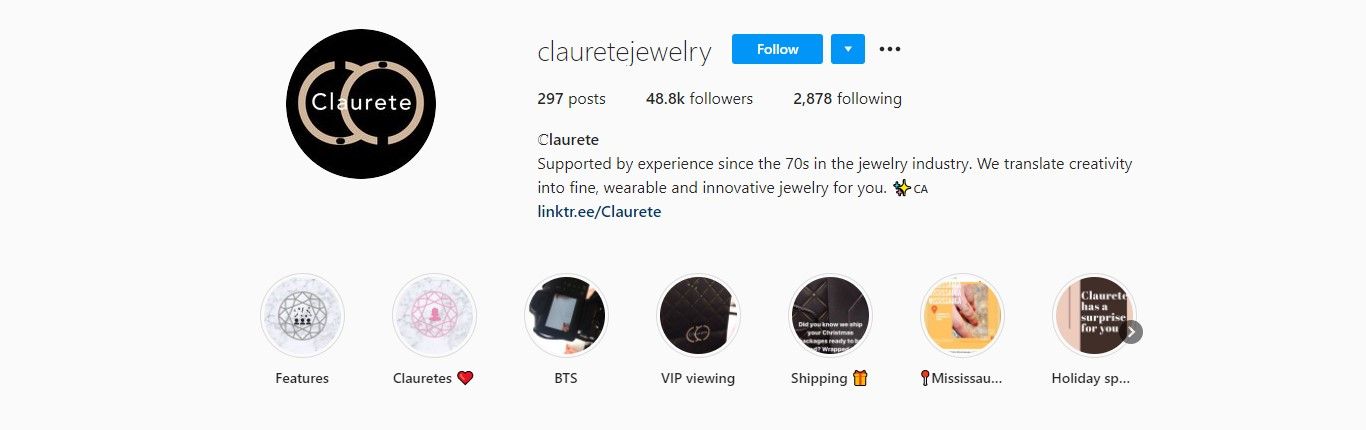Click the VIP viewing label text
This screenshot has height=430, width=1366.
click(x=698, y=379)
